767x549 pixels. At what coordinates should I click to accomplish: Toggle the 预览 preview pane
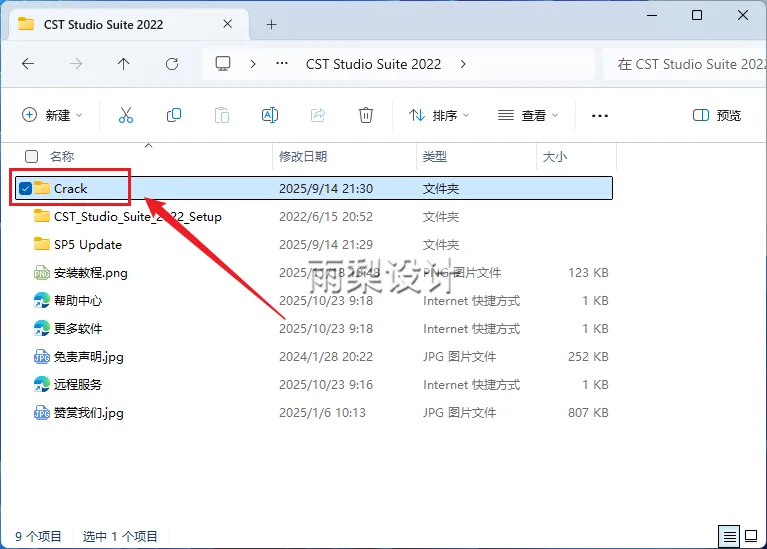[x=717, y=115]
